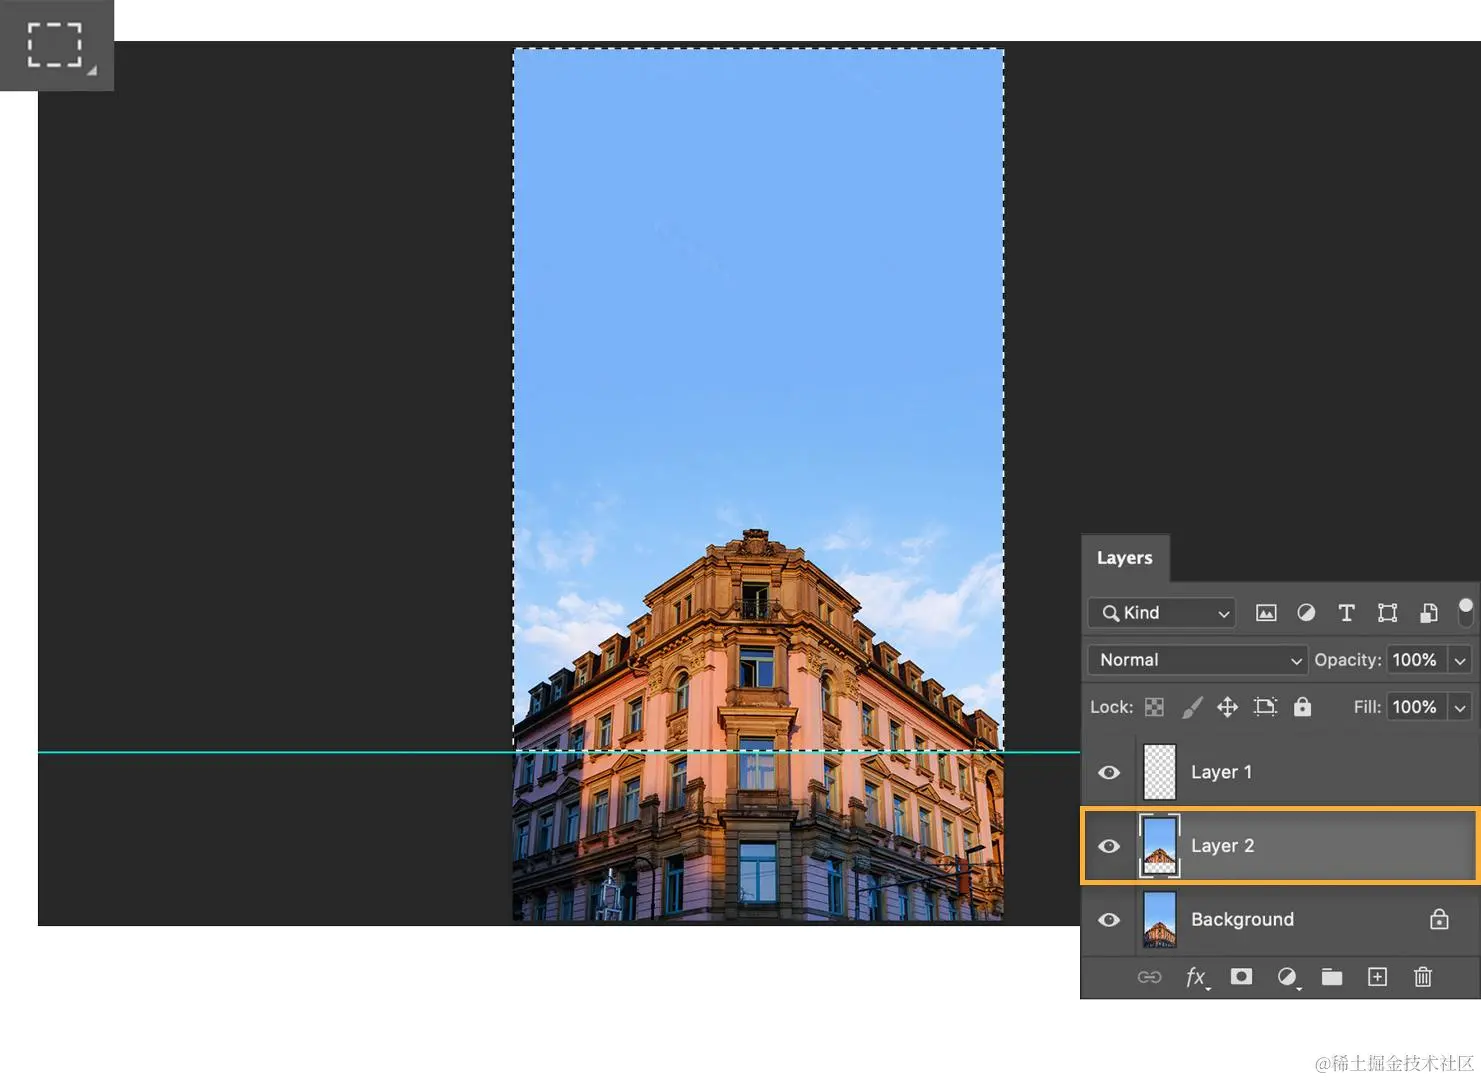
Task: Create a new adjustment layer
Action: (x=1287, y=977)
